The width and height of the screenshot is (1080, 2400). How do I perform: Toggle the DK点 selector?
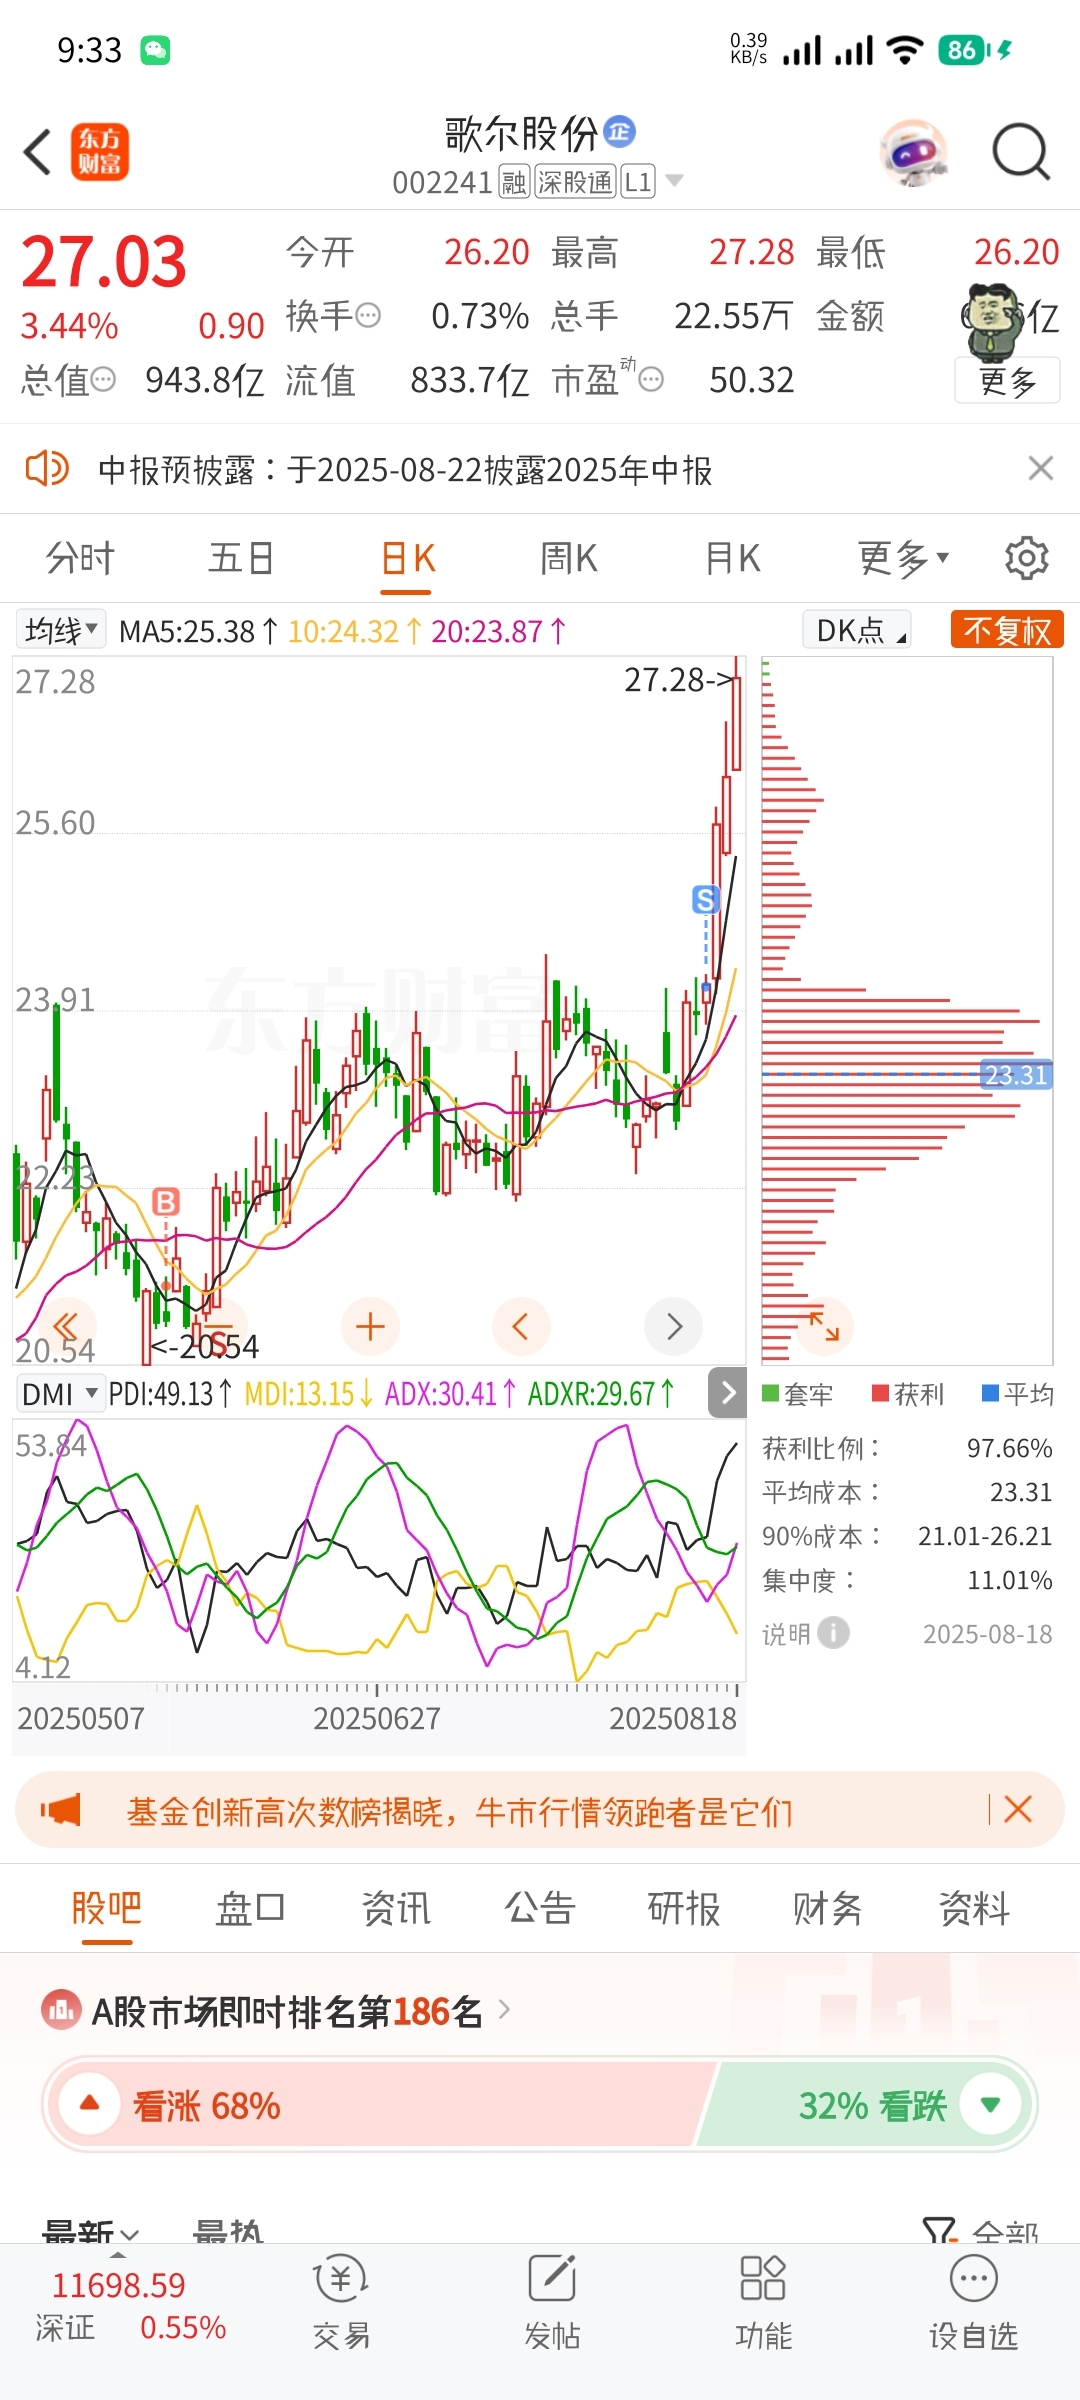tap(857, 630)
